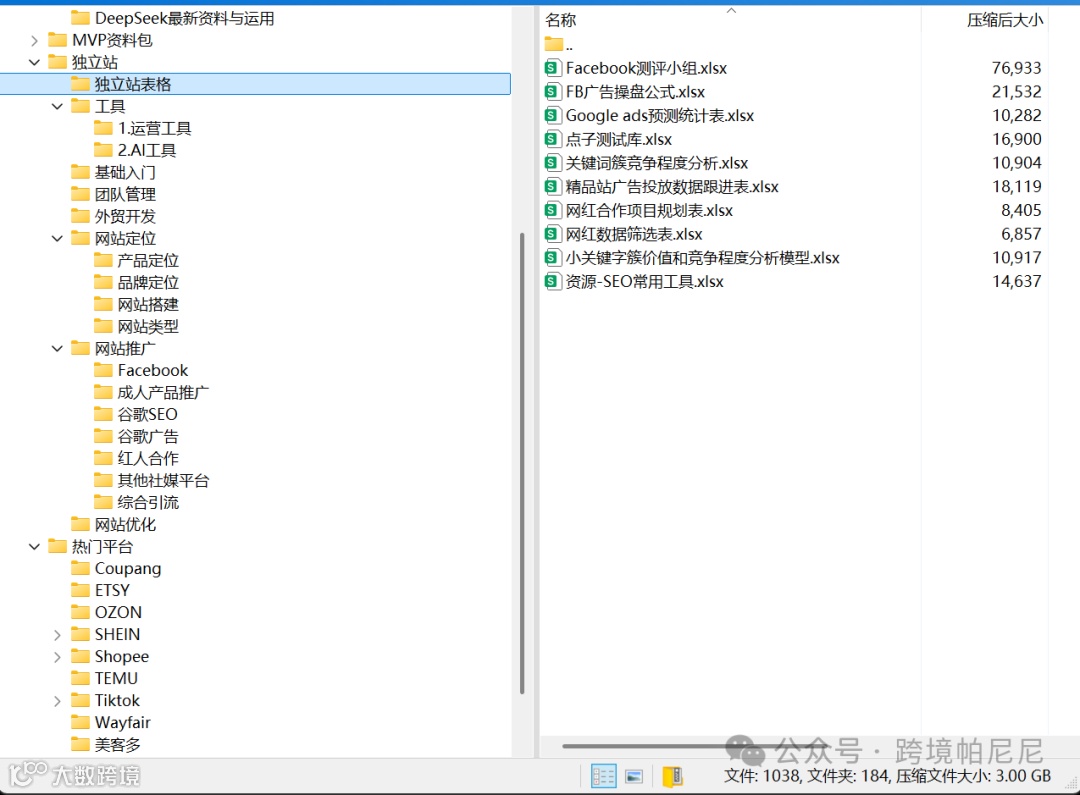
Task: Open the Facebook测评小组.xlsx file icon
Action: 551,68
